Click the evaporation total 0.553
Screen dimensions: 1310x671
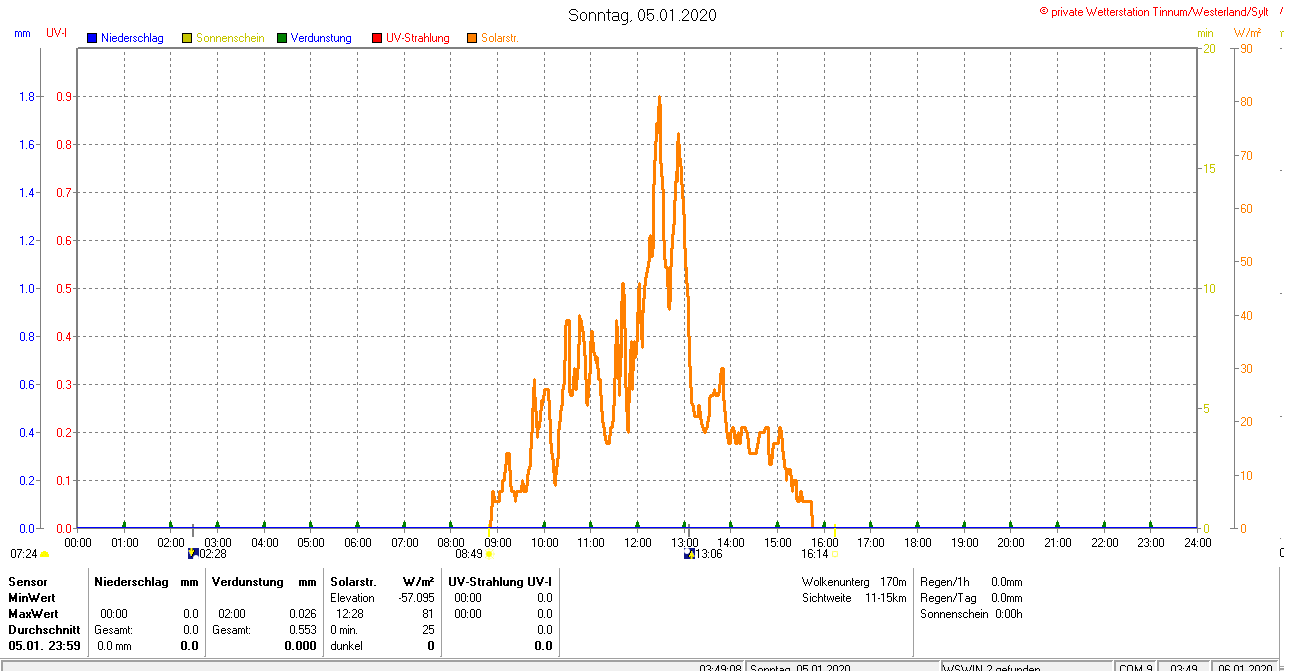302,630
